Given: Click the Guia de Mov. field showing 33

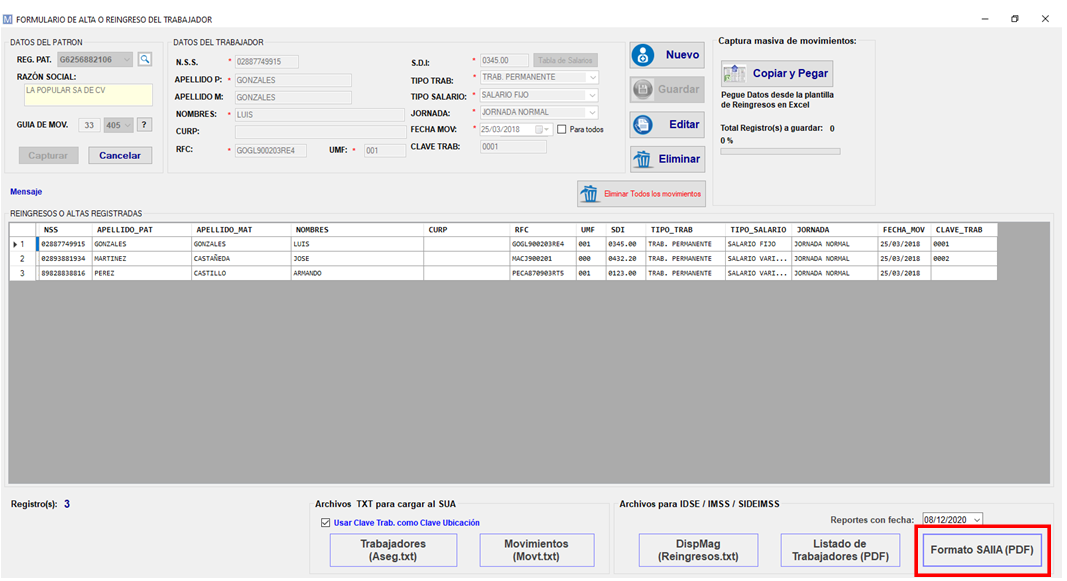Looking at the screenshot, I should [x=89, y=125].
